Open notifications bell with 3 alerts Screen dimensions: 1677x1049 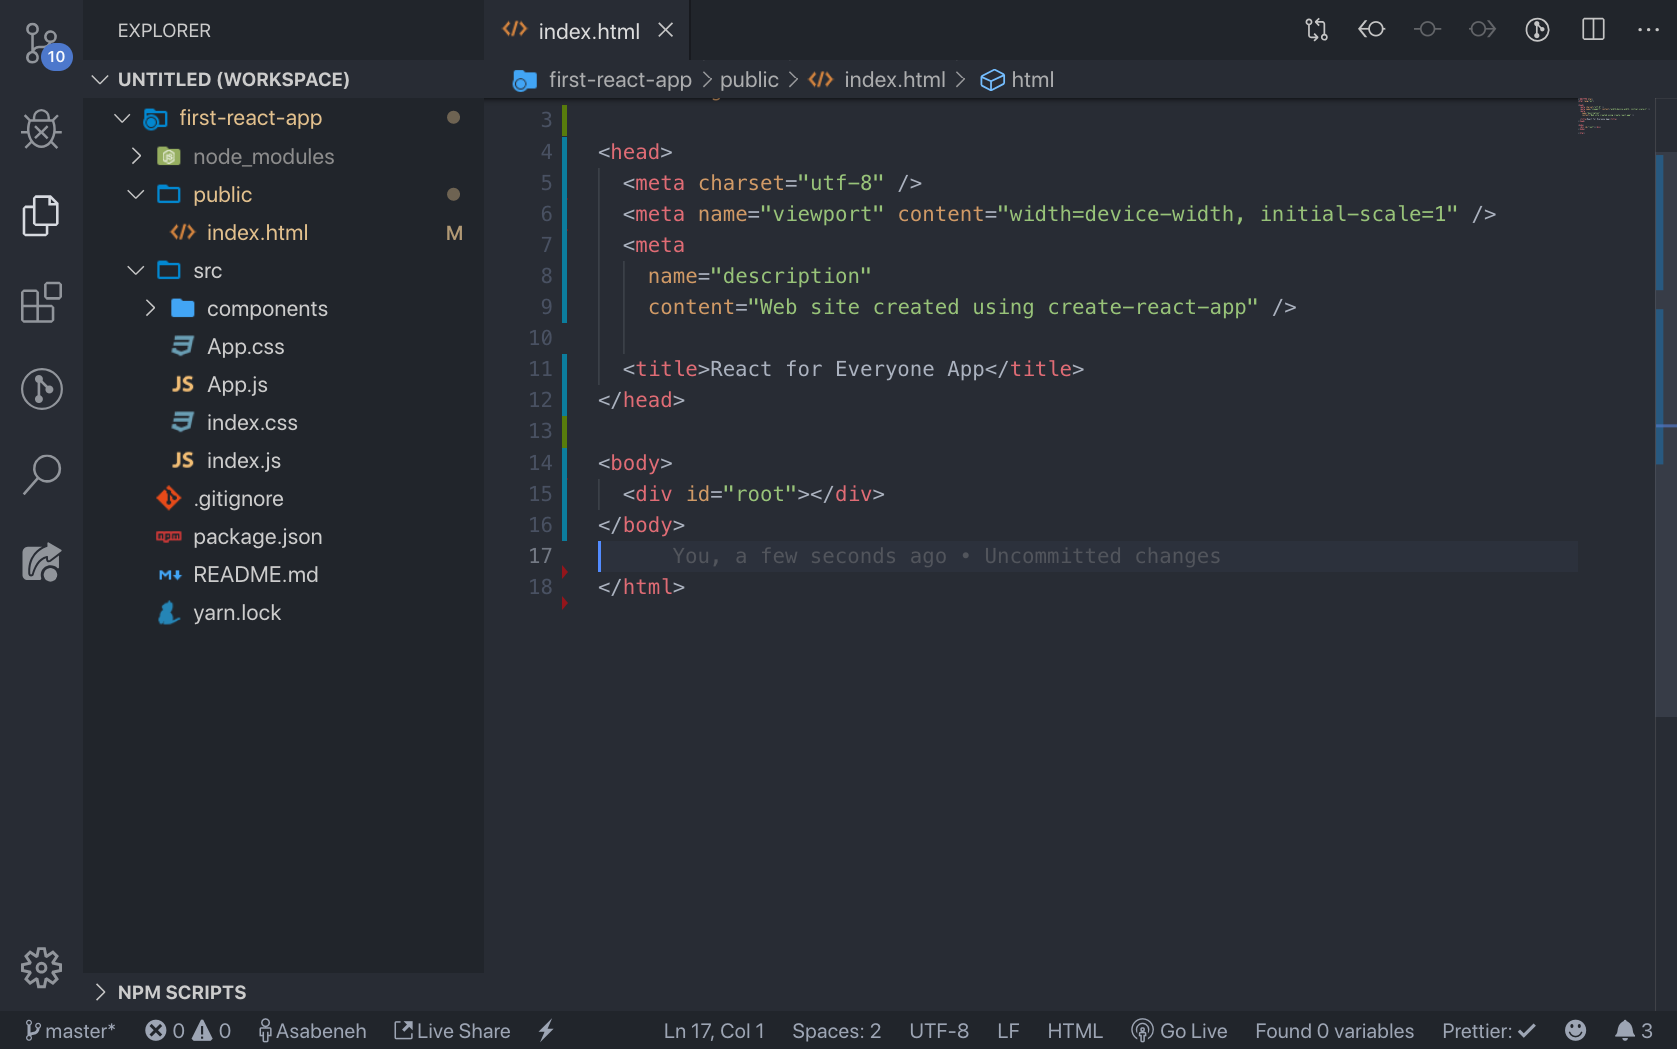pos(1633,1031)
